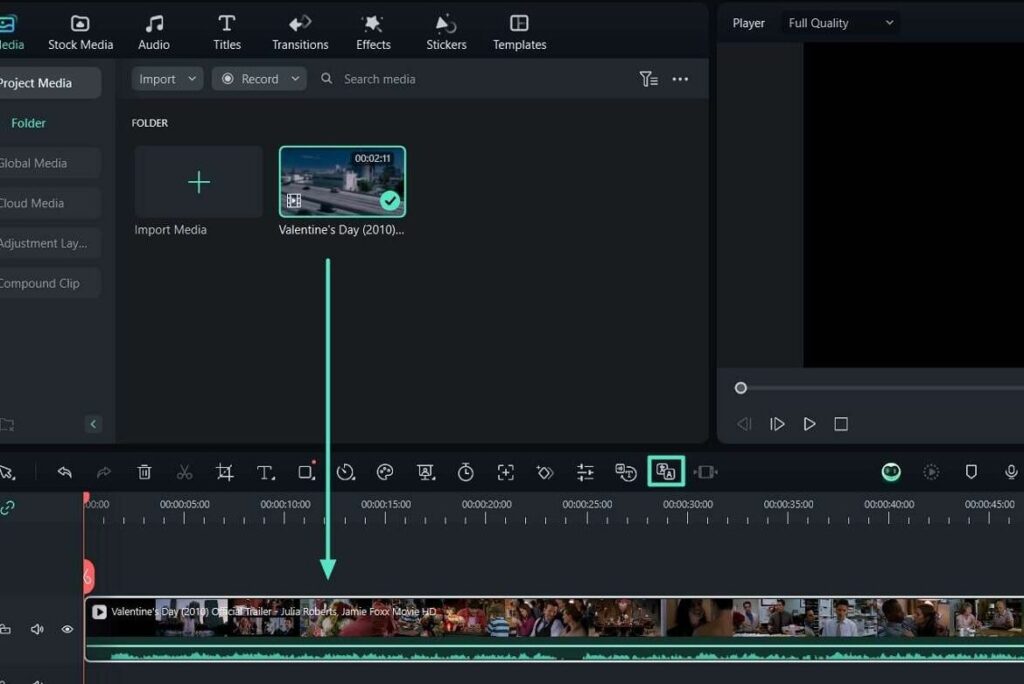Expand the Import dropdown
Screen dimensions: 1024x684
coord(192,78)
